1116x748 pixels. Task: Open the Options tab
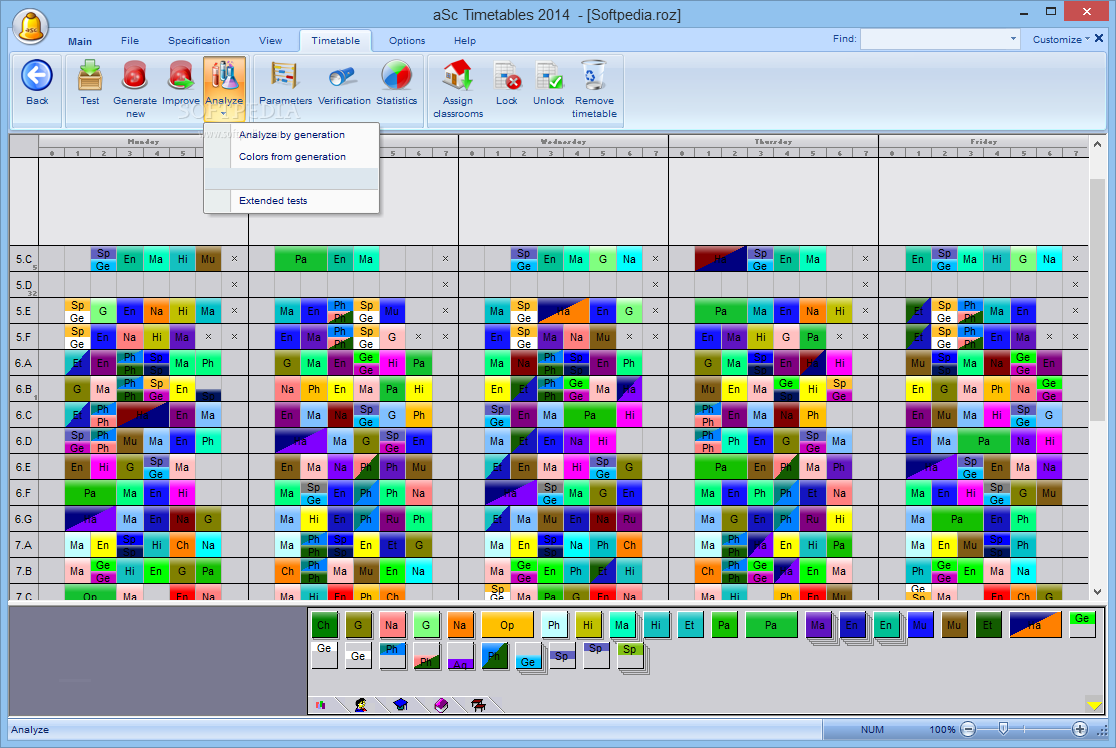tap(407, 41)
